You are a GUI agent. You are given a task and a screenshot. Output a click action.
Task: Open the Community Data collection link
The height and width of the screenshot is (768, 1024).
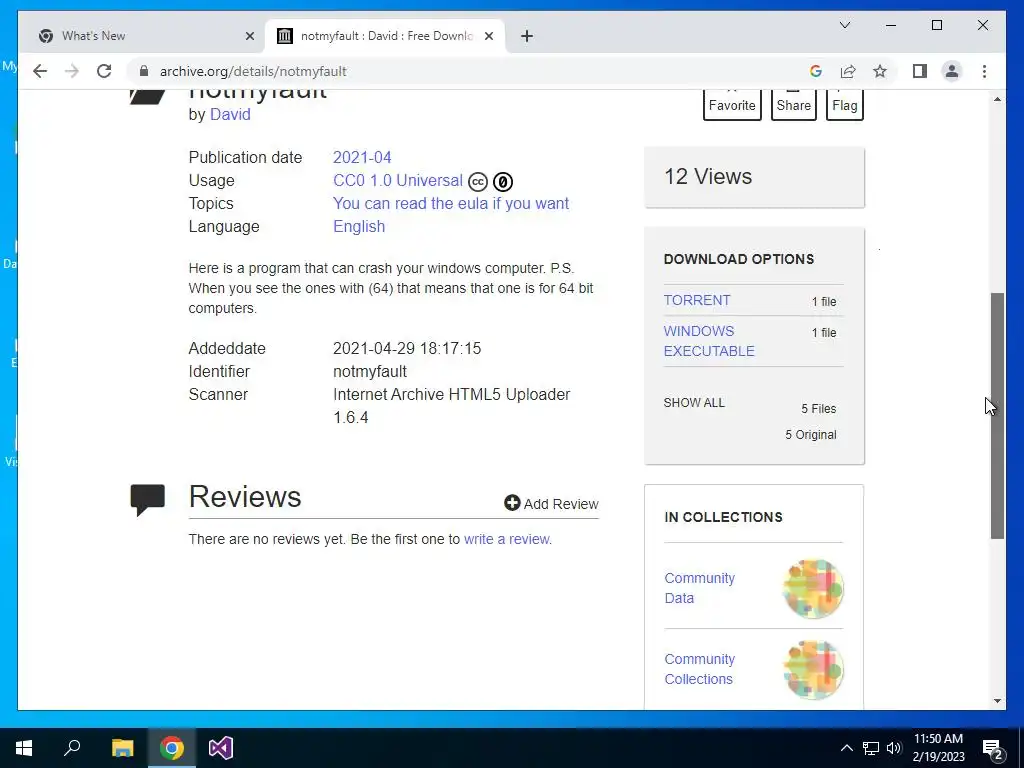(x=699, y=588)
